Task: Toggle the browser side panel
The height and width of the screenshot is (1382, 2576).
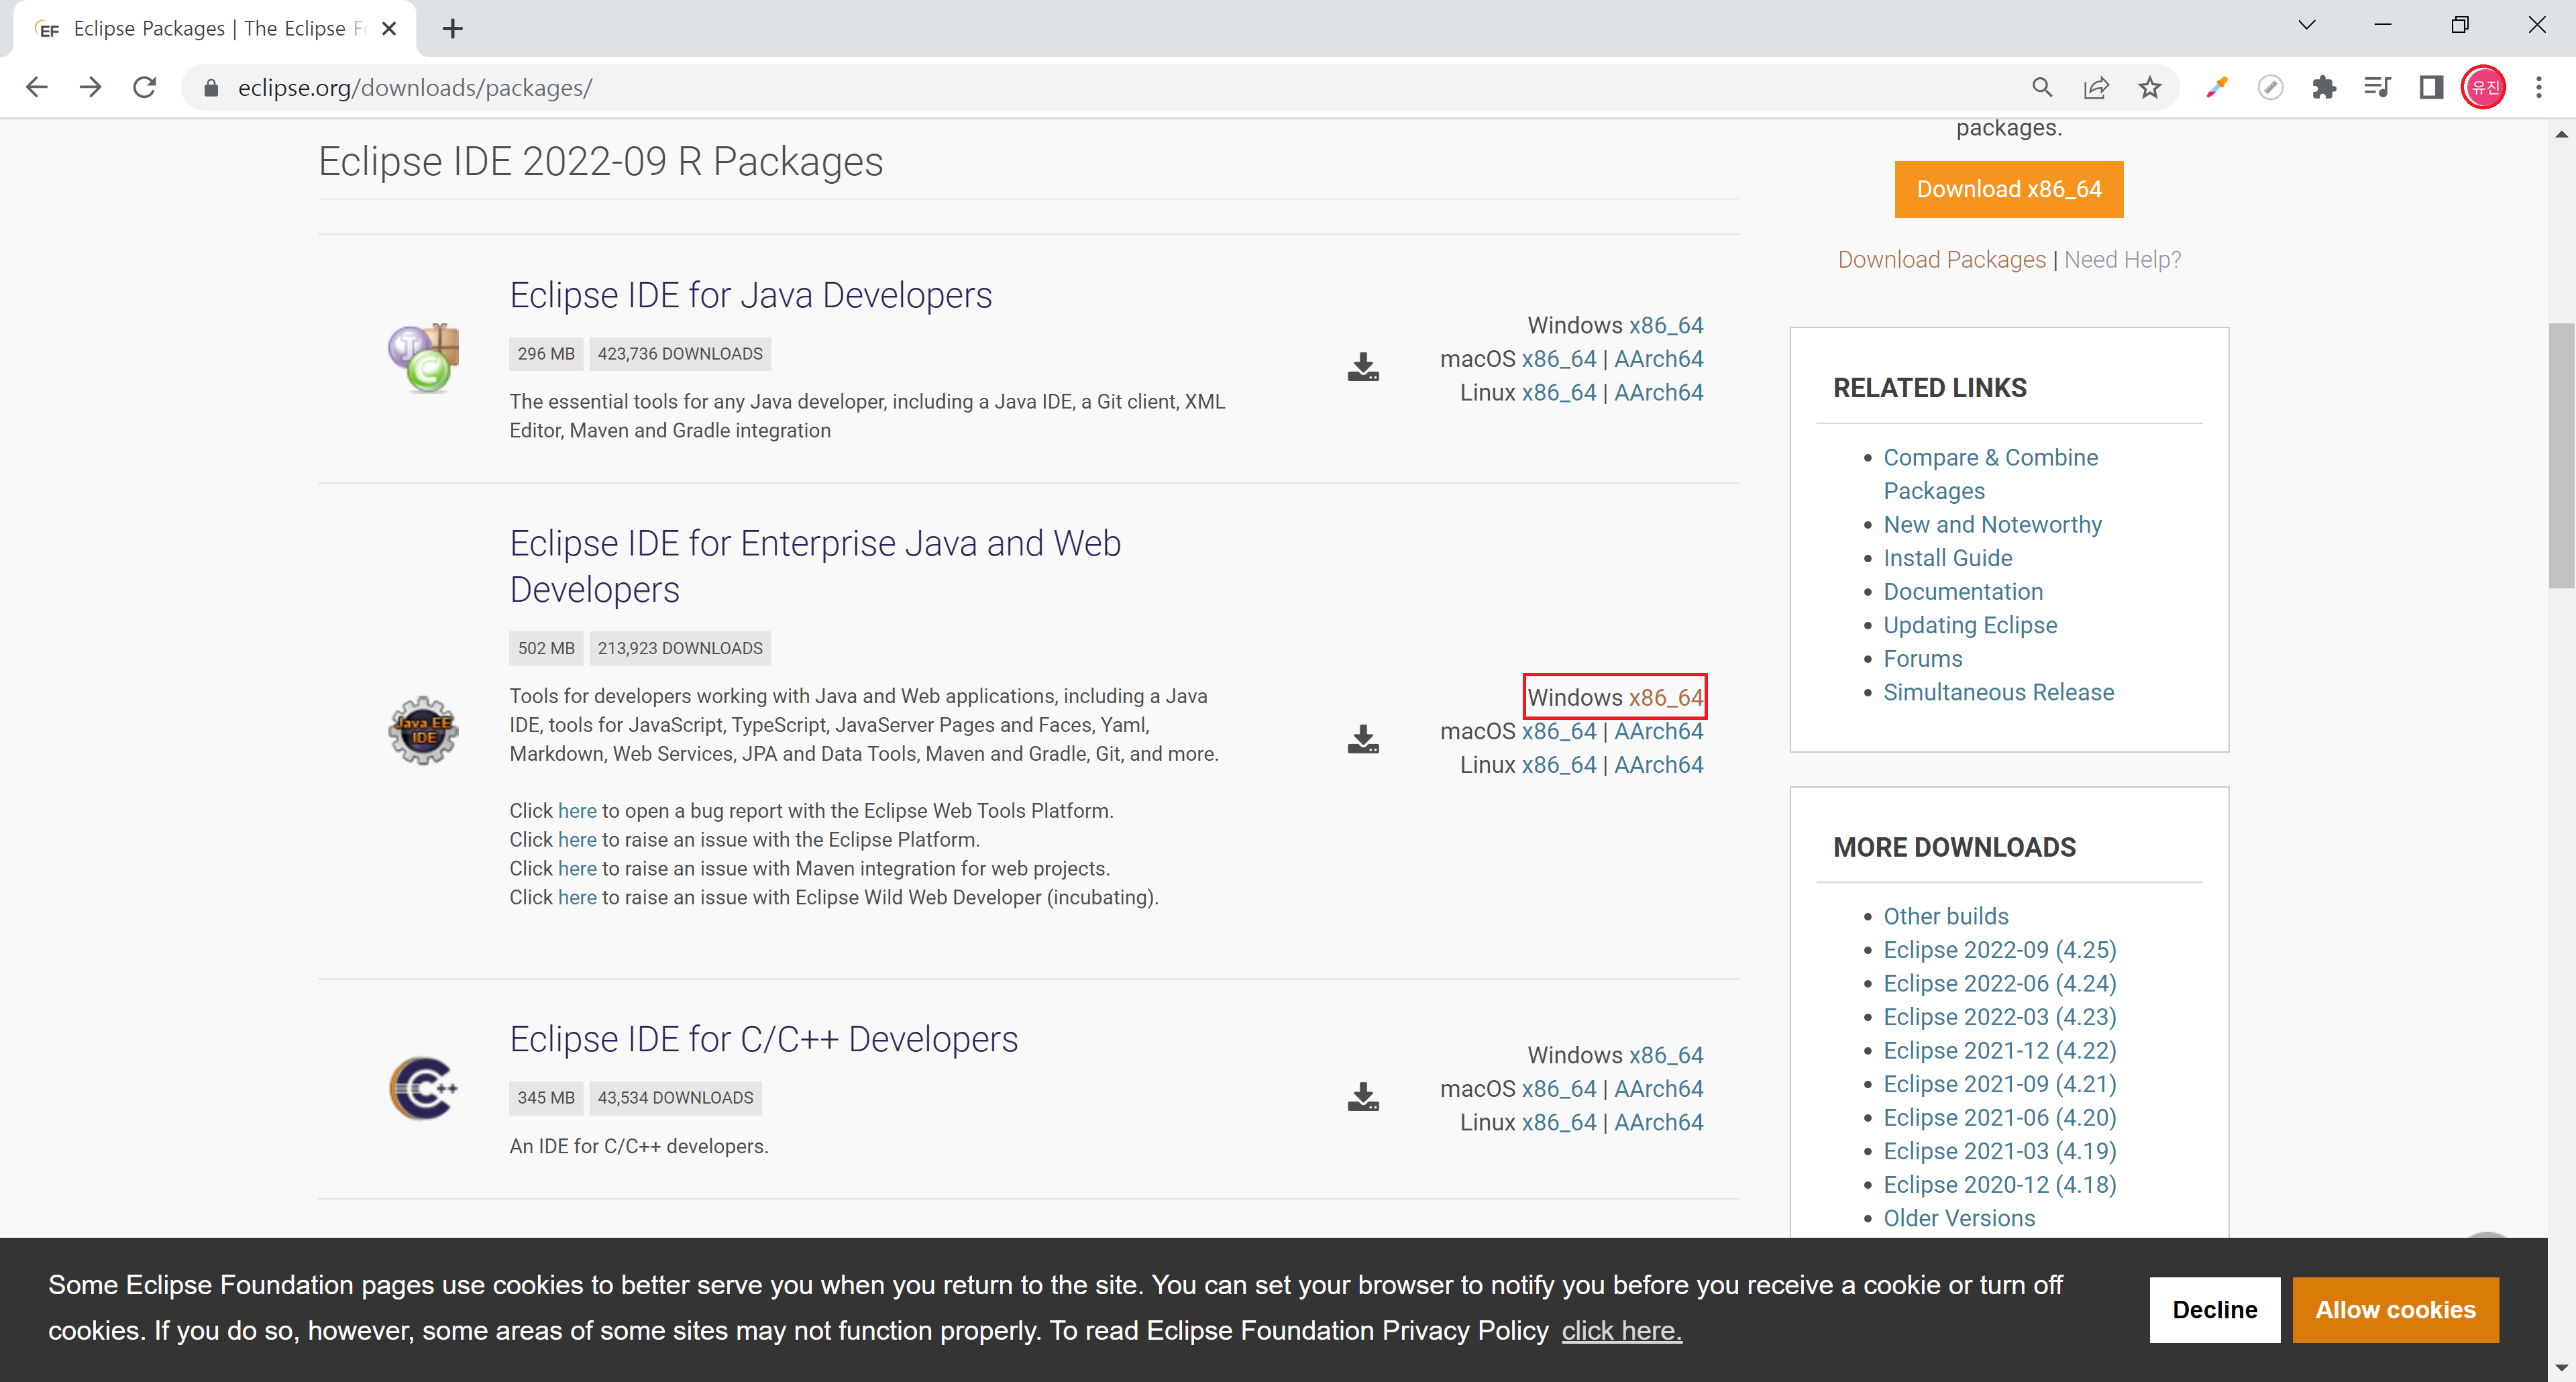Action: pyautogui.click(x=2431, y=88)
